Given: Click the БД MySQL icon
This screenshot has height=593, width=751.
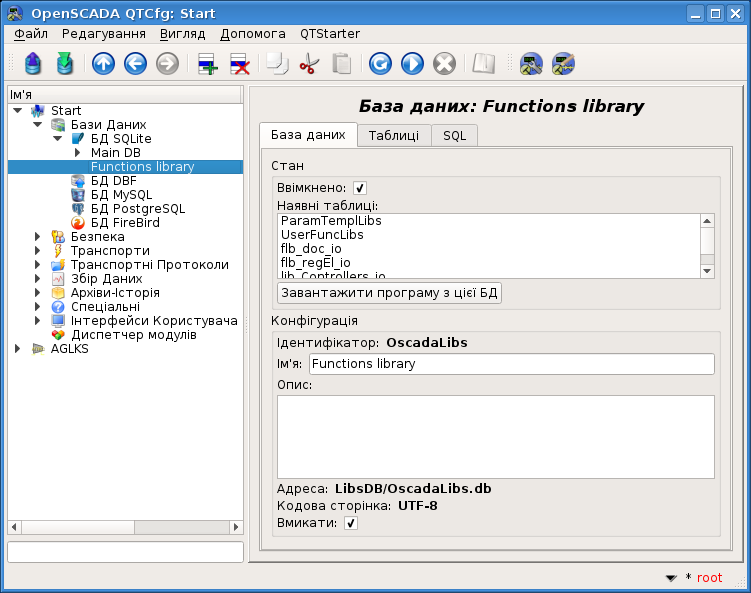Looking at the screenshot, I should click(78, 195).
